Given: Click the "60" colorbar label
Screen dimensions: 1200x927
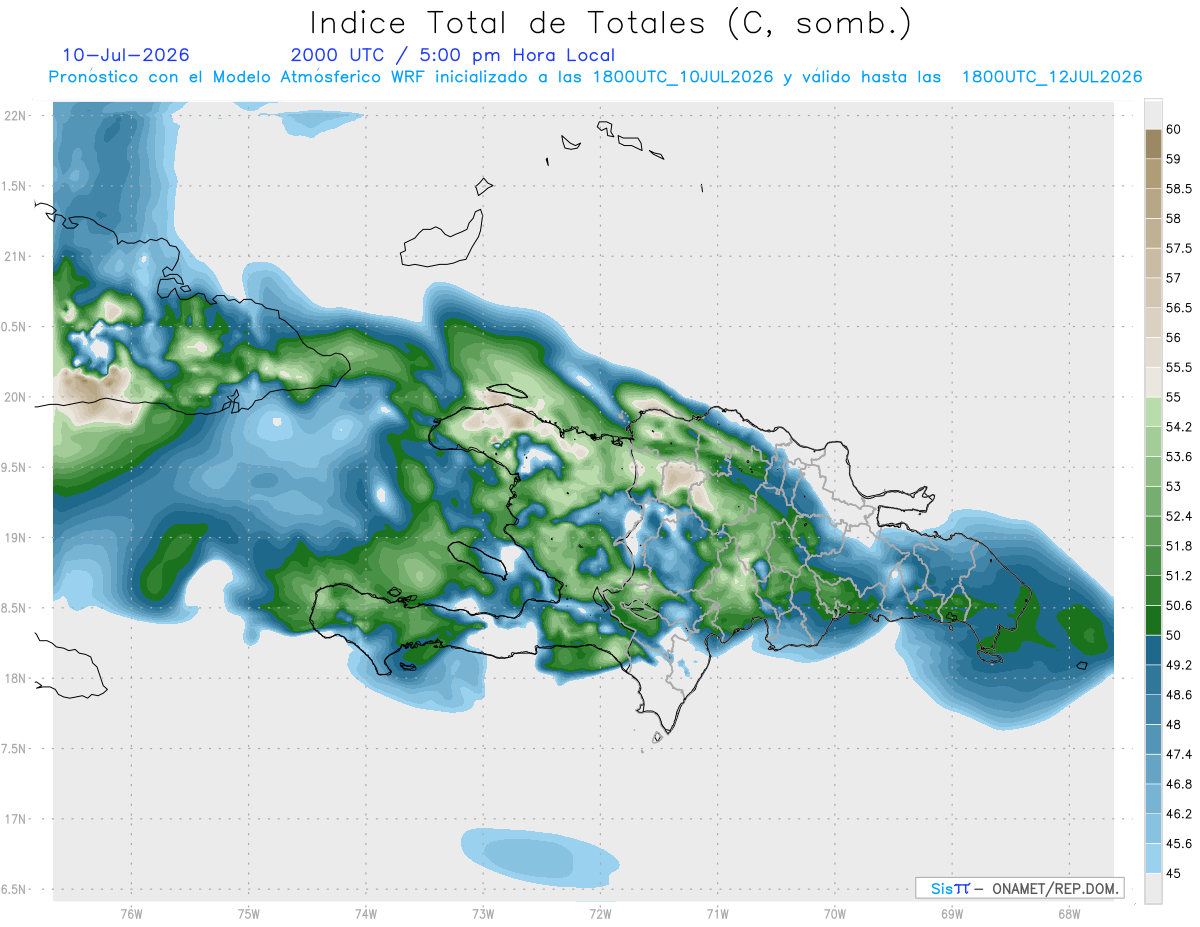Looking at the screenshot, I should point(1173,129).
